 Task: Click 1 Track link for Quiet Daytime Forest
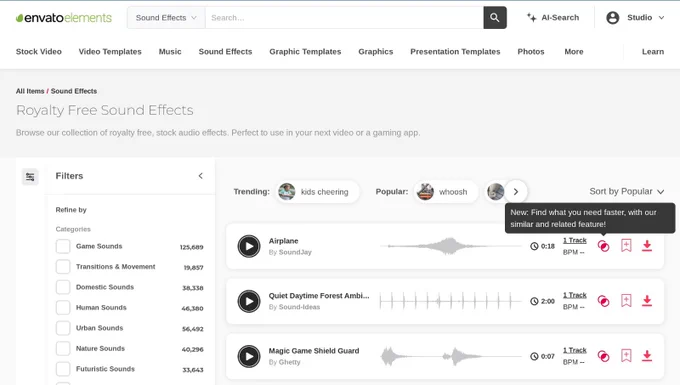pyautogui.click(x=575, y=295)
